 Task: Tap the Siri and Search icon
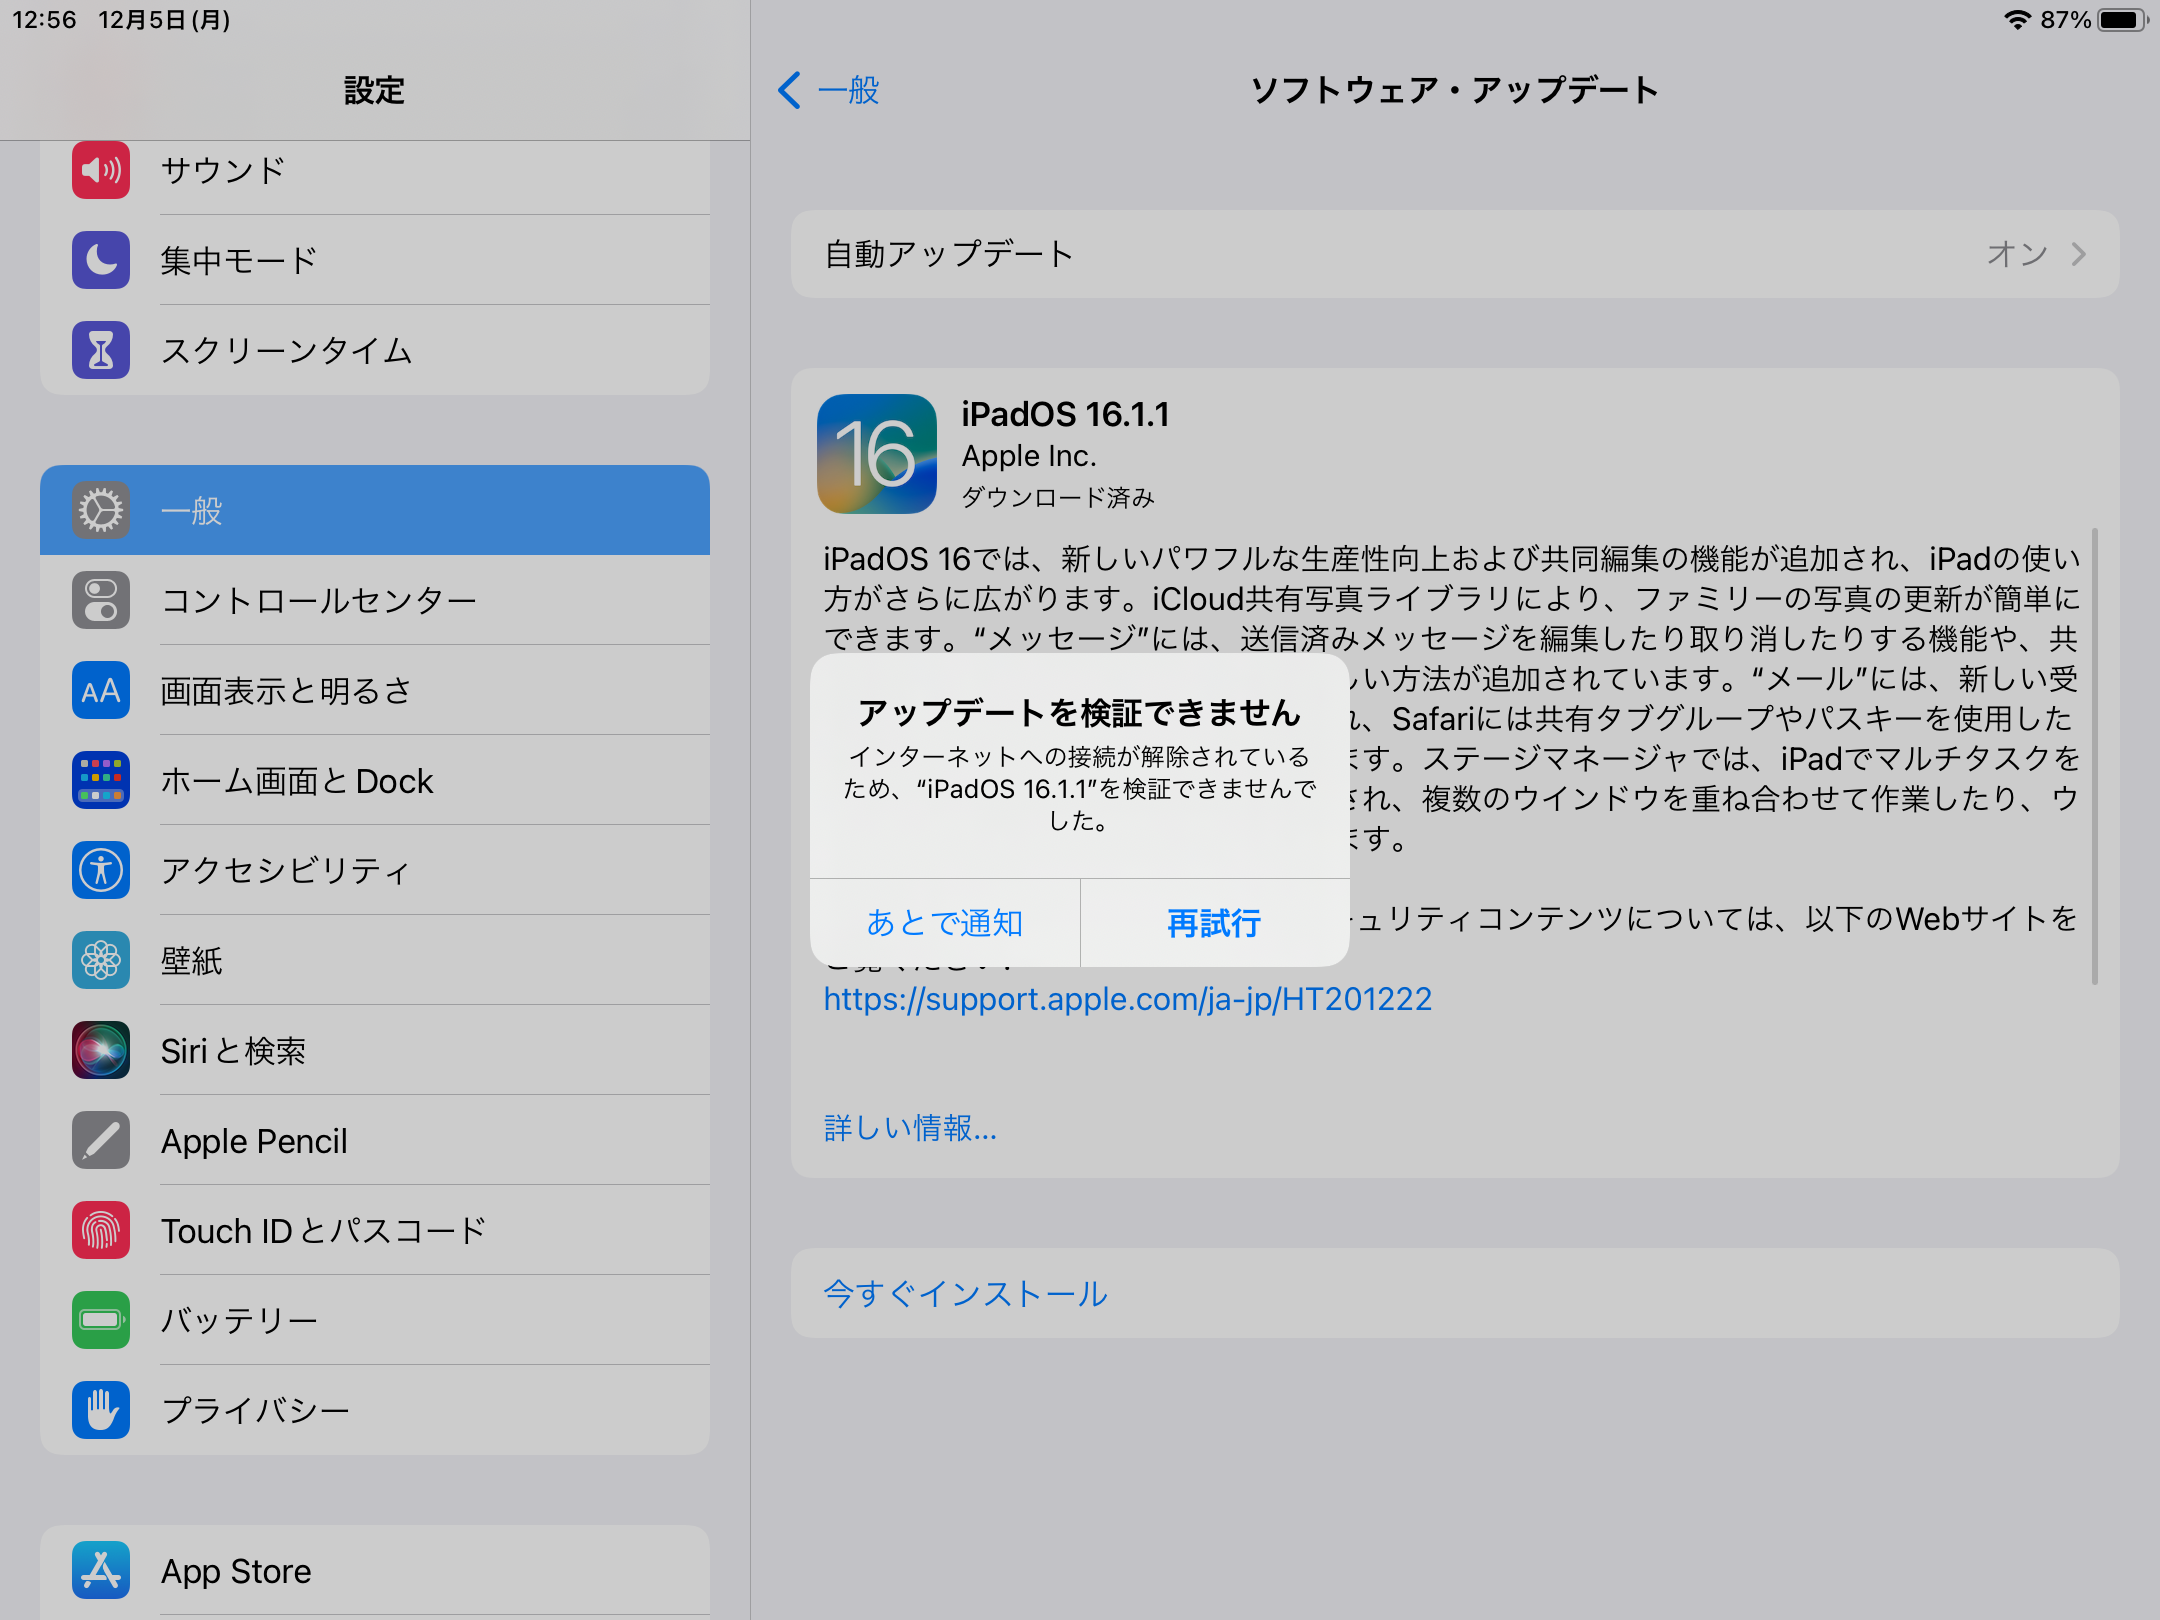101,1050
